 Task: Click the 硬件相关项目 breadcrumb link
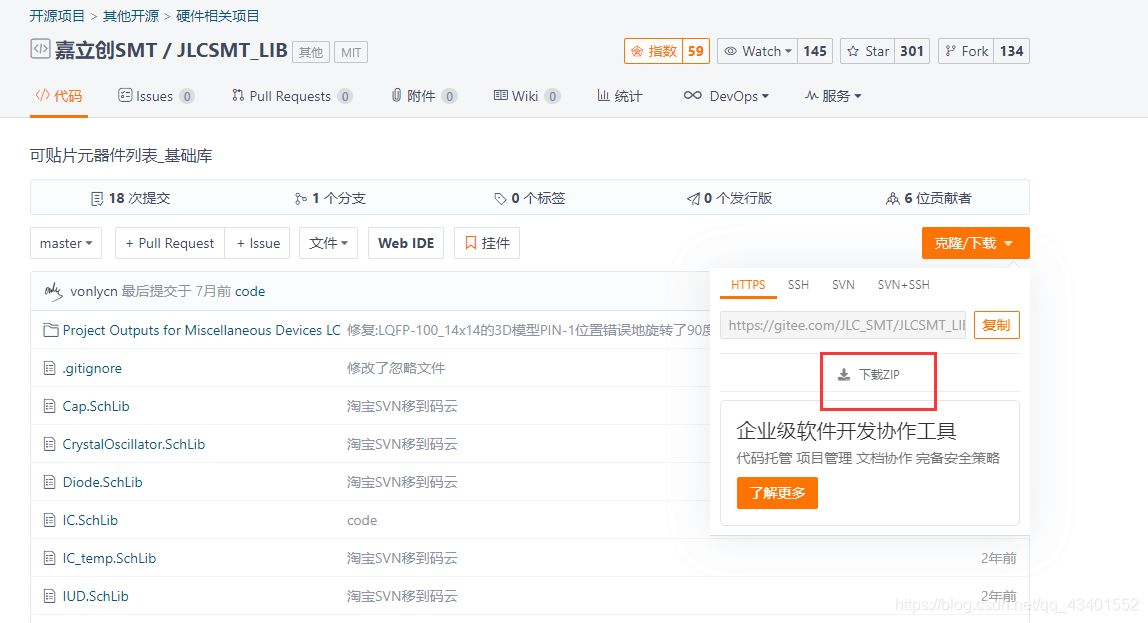click(217, 16)
